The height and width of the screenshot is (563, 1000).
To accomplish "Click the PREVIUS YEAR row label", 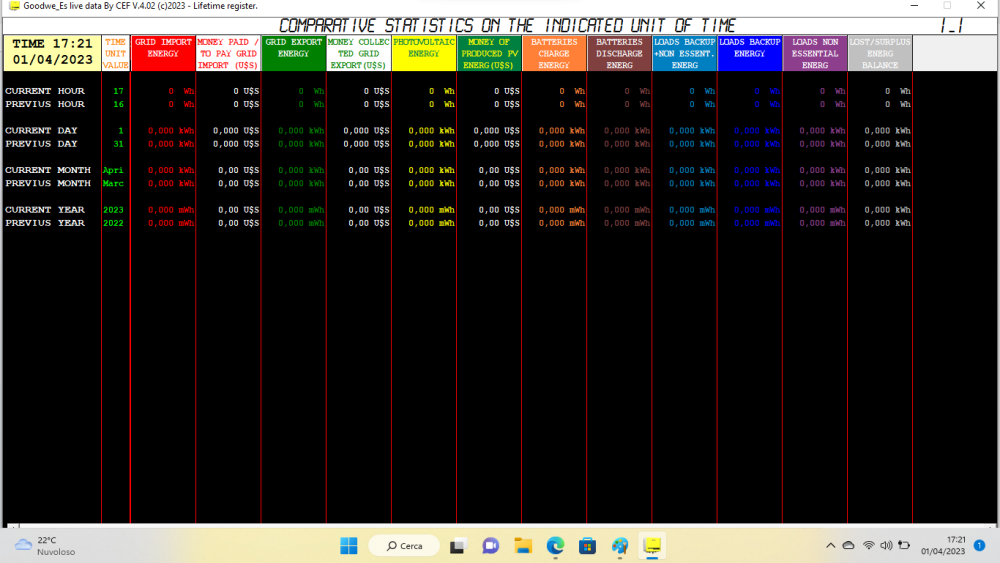I will click(x=45, y=223).
